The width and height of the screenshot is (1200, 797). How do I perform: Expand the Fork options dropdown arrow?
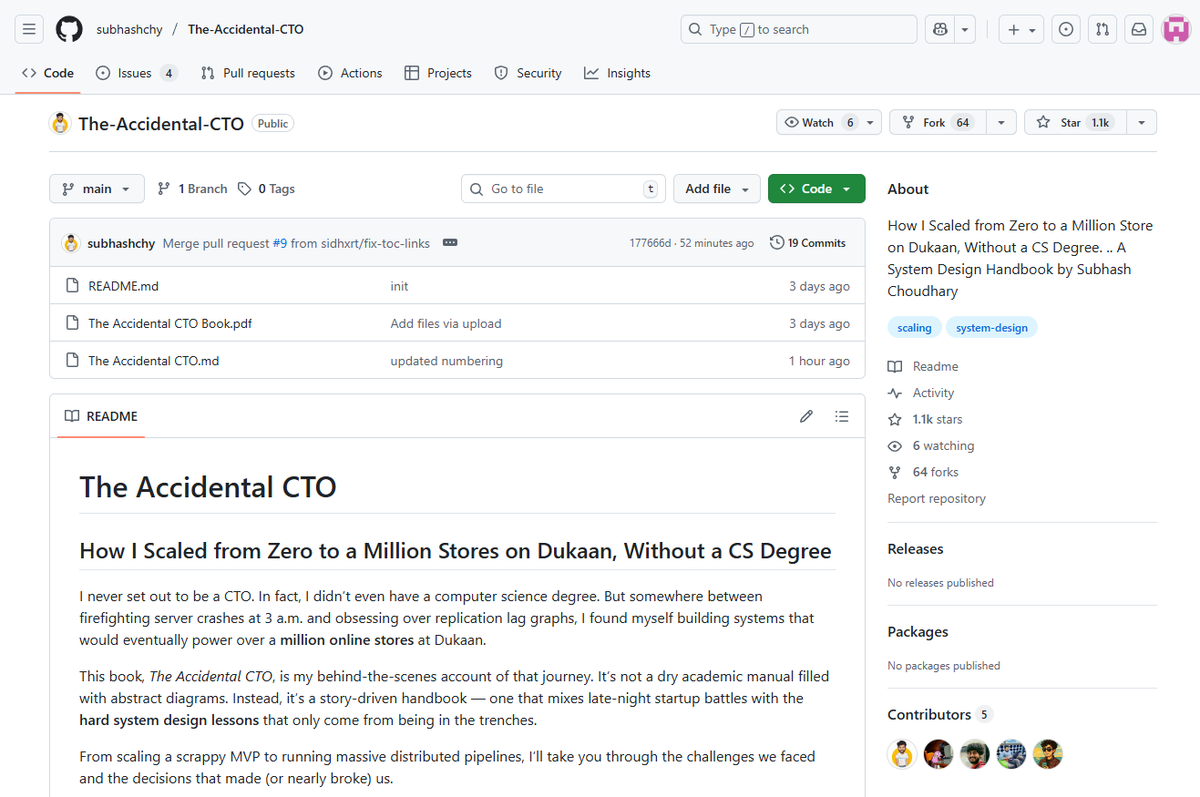coord(1001,123)
